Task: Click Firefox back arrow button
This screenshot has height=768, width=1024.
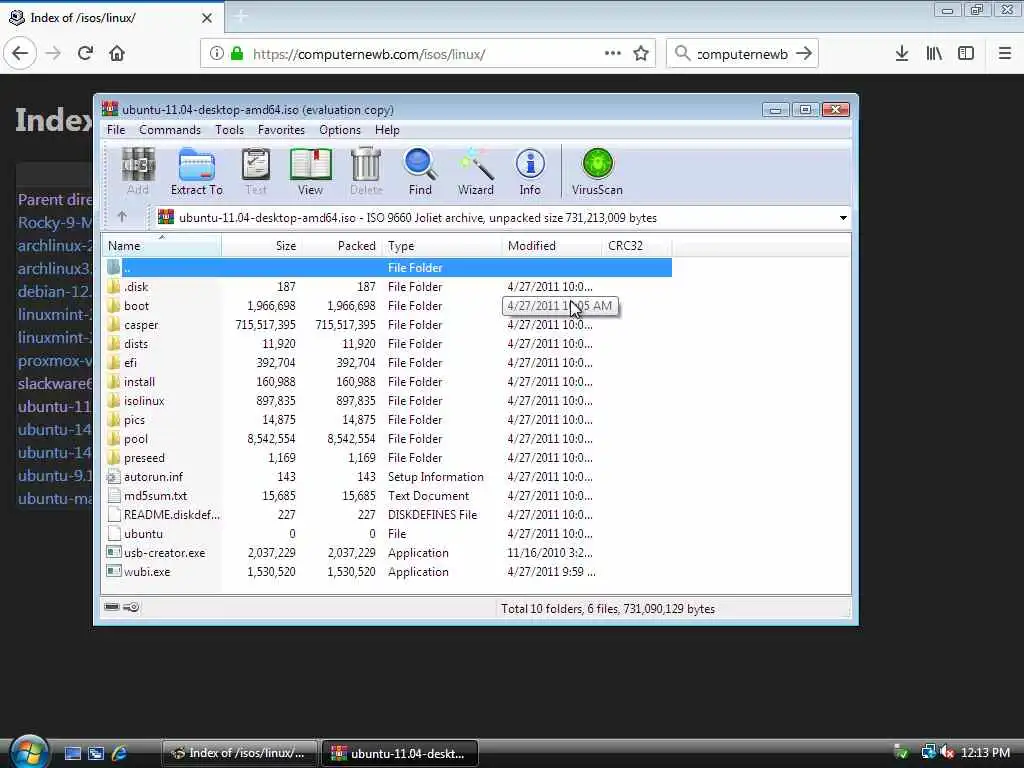Action: (20, 54)
